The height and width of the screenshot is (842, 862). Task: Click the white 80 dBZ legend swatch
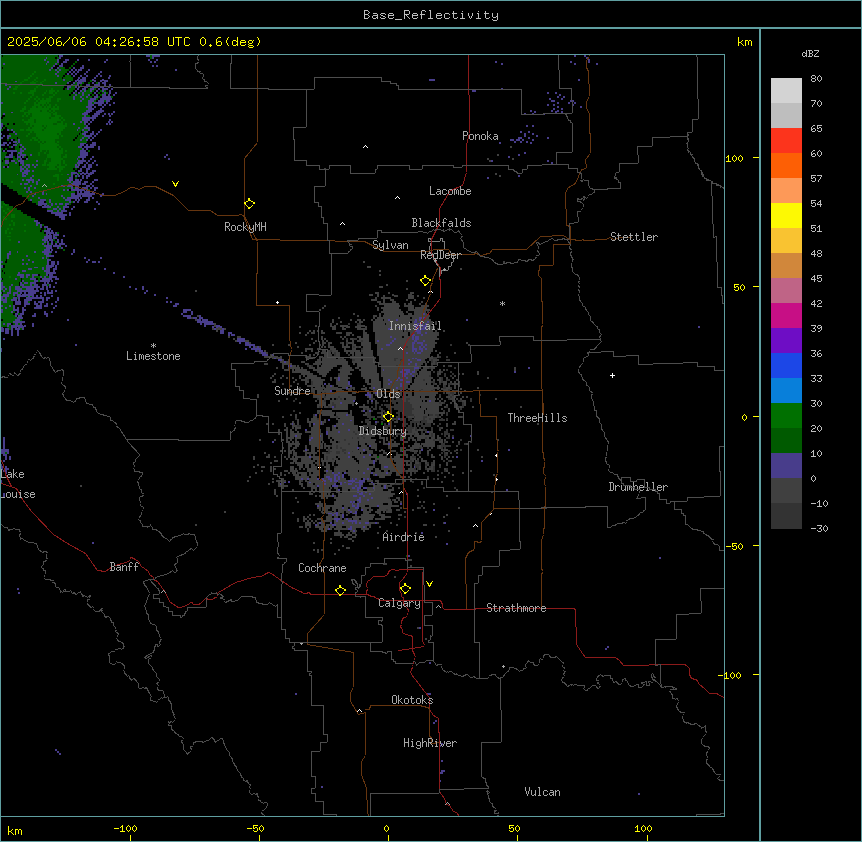pos(786,91)
